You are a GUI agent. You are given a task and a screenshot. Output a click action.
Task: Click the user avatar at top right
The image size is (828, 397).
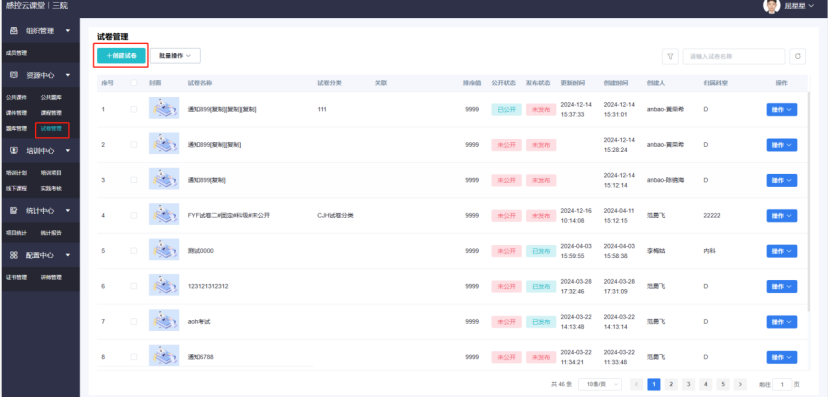[771, 6]
